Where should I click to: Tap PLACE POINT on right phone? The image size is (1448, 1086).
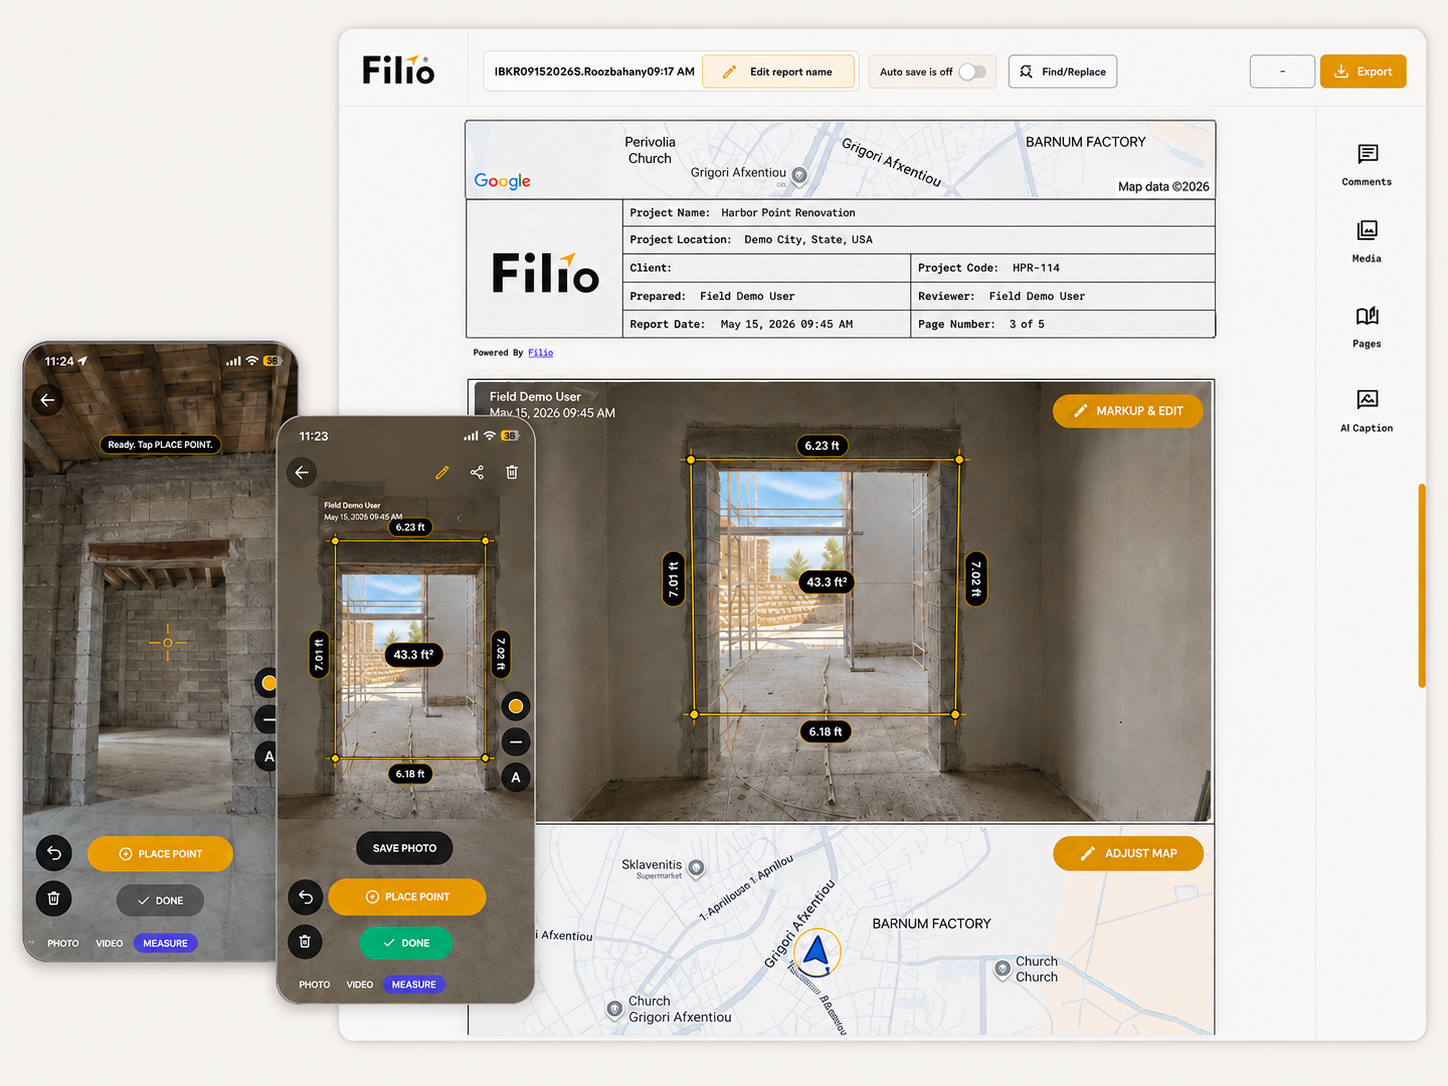pyautogui.click(x=407, y=897)
